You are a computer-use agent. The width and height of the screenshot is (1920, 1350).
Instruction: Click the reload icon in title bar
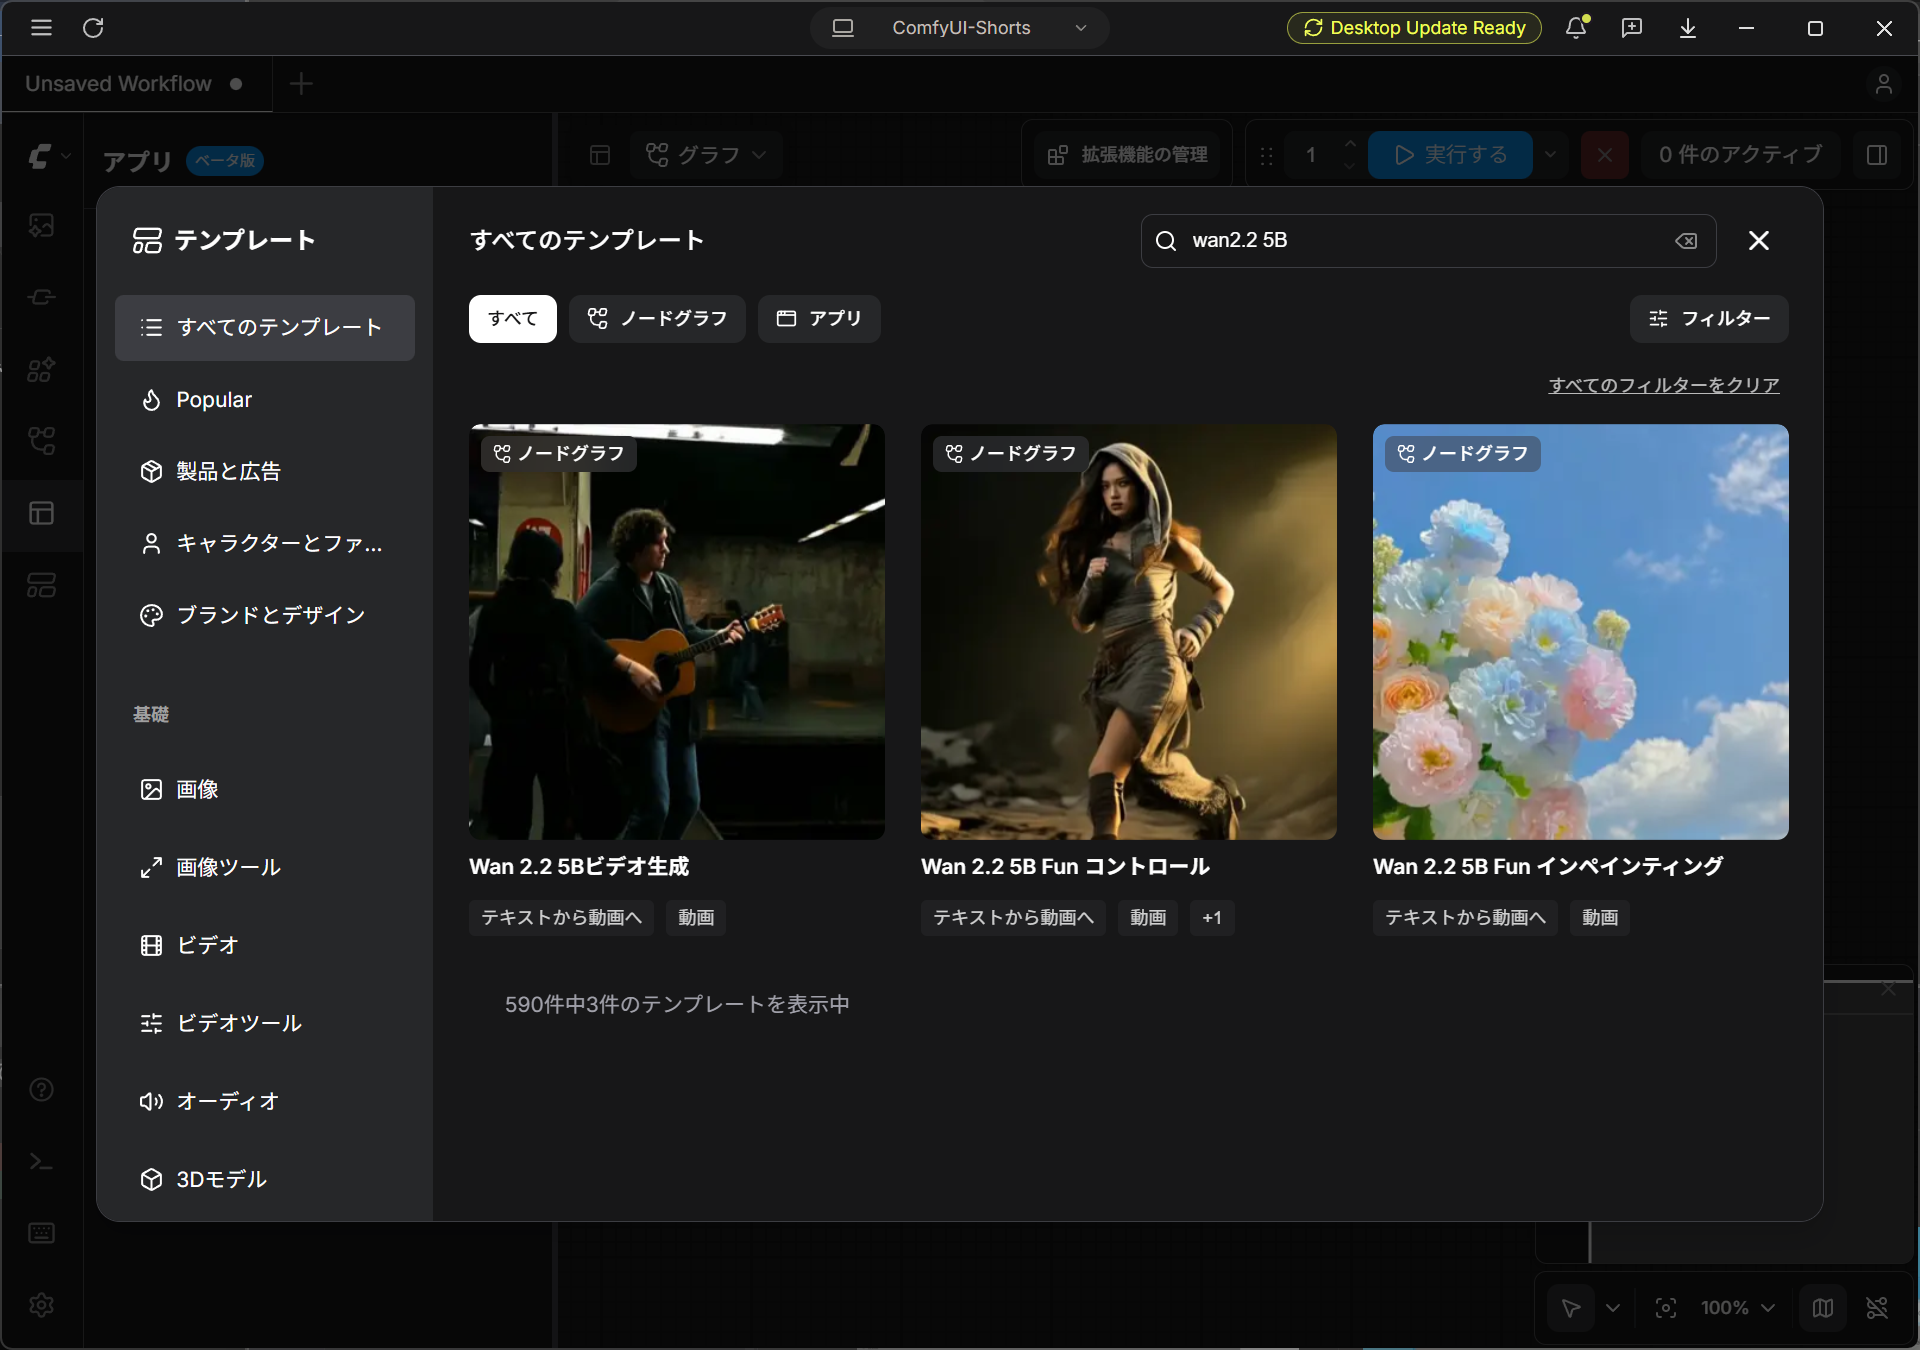point(93,28)
